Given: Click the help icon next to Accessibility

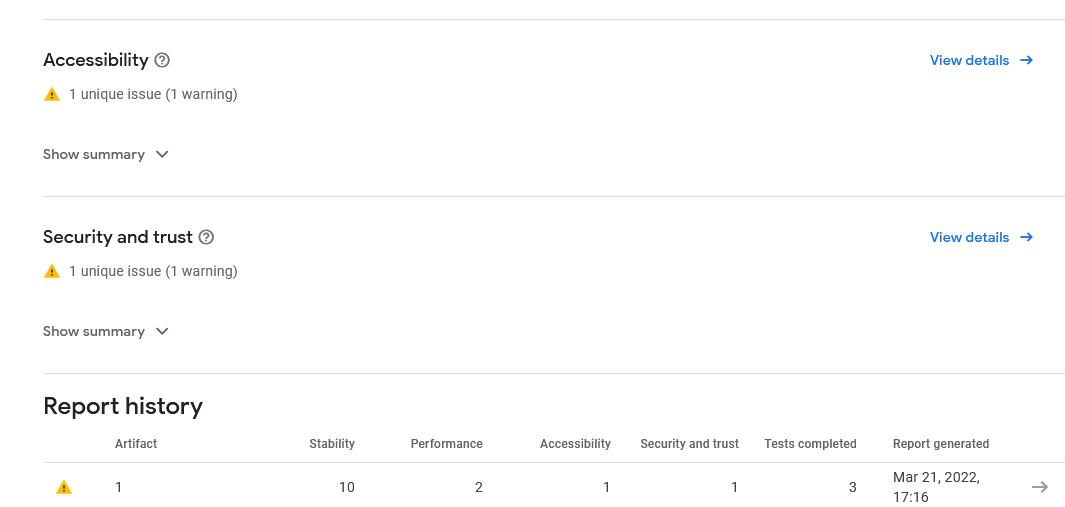Looking at the screenshot, I should 162,60.
